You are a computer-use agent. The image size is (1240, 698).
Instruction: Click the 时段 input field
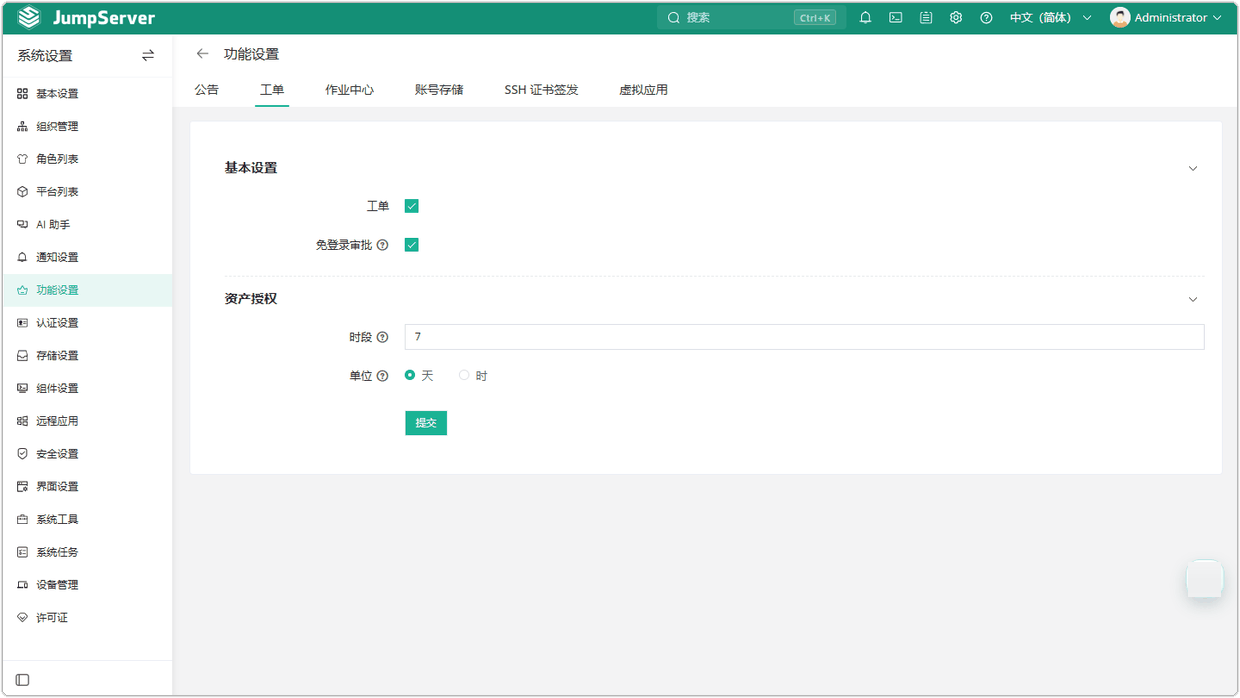pos(804,337)
